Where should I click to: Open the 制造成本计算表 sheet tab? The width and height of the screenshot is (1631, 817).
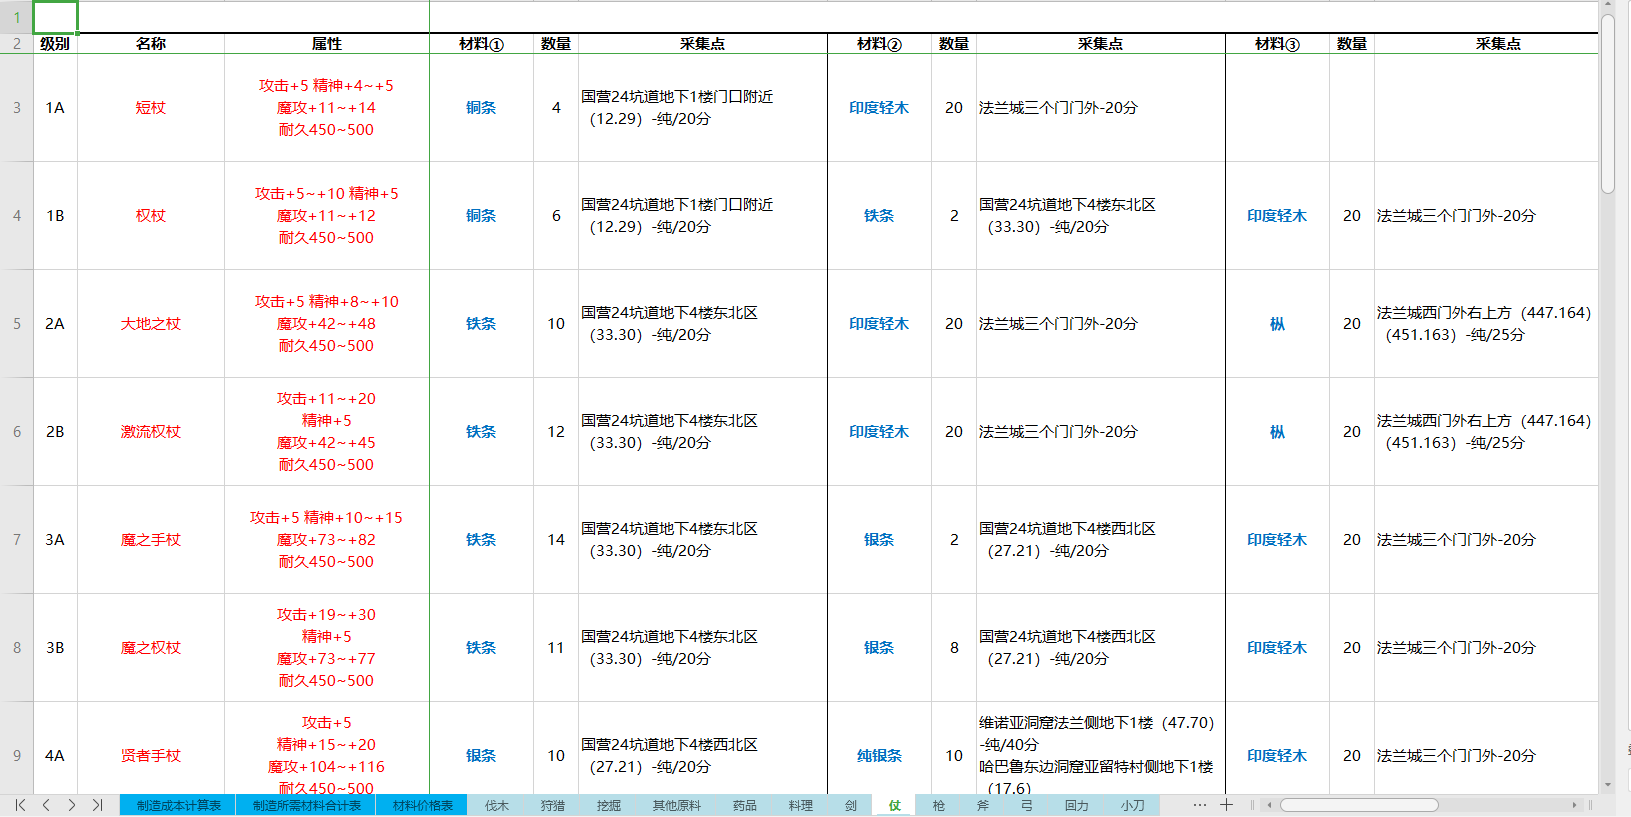(178, 806)
